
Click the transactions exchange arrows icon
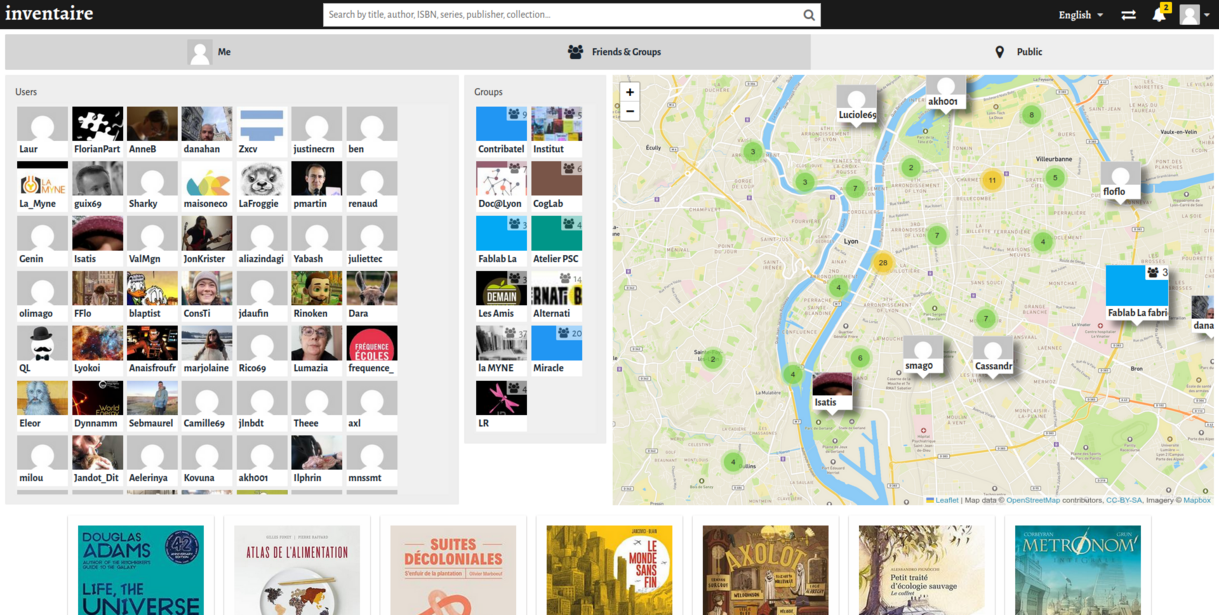[1128, 15]
